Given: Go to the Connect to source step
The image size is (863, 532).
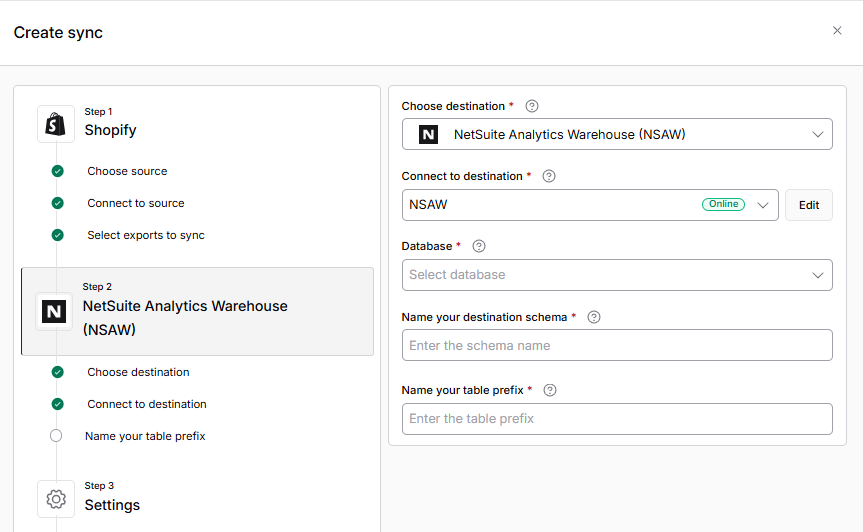Looking at the screenshot, I should (x=136, y=203).
